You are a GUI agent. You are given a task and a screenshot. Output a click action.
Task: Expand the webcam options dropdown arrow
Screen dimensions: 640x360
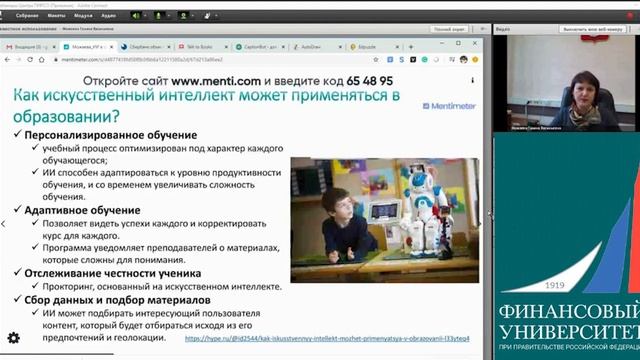[x=193, y=16]
